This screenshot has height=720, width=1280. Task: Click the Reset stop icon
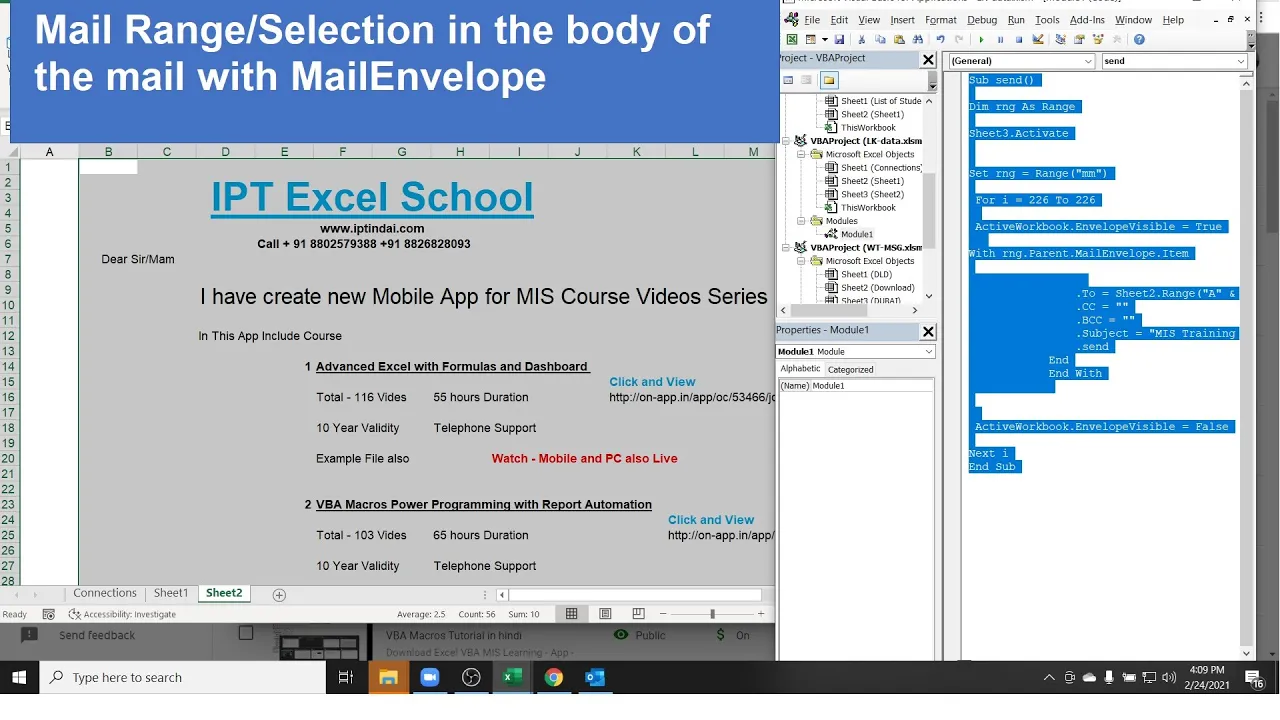[x=1019, y=40]
